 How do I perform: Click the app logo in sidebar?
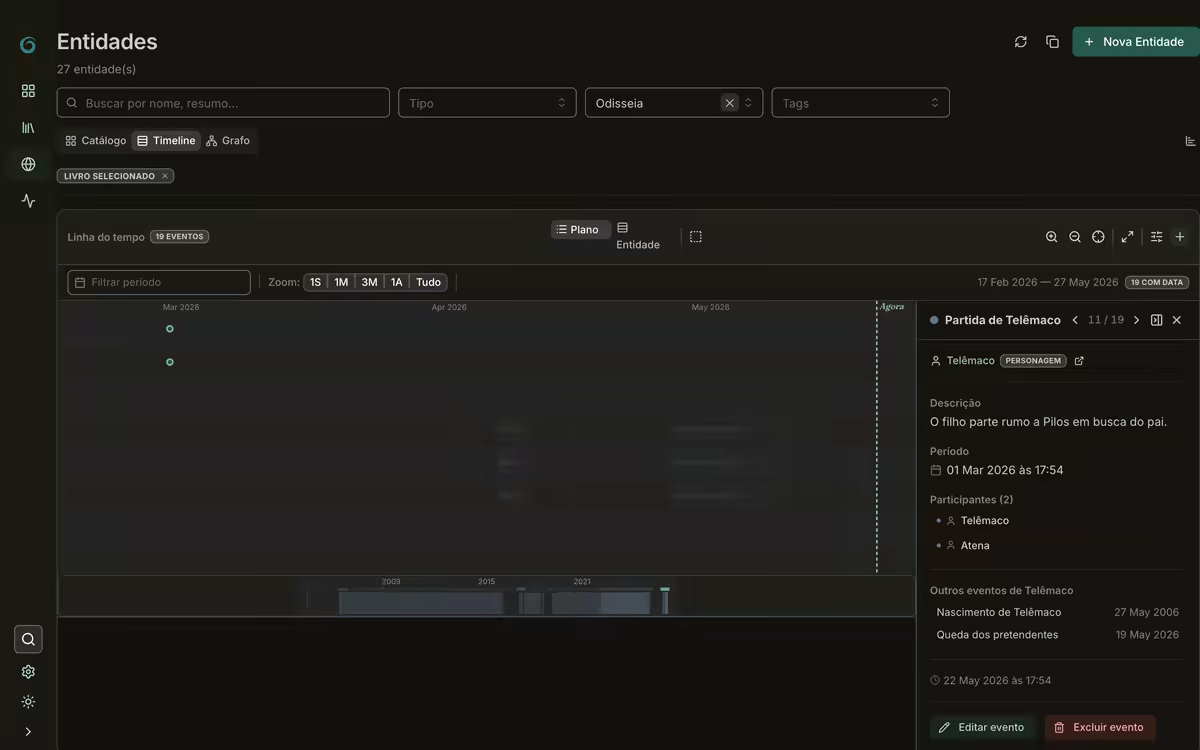[28, 44]
